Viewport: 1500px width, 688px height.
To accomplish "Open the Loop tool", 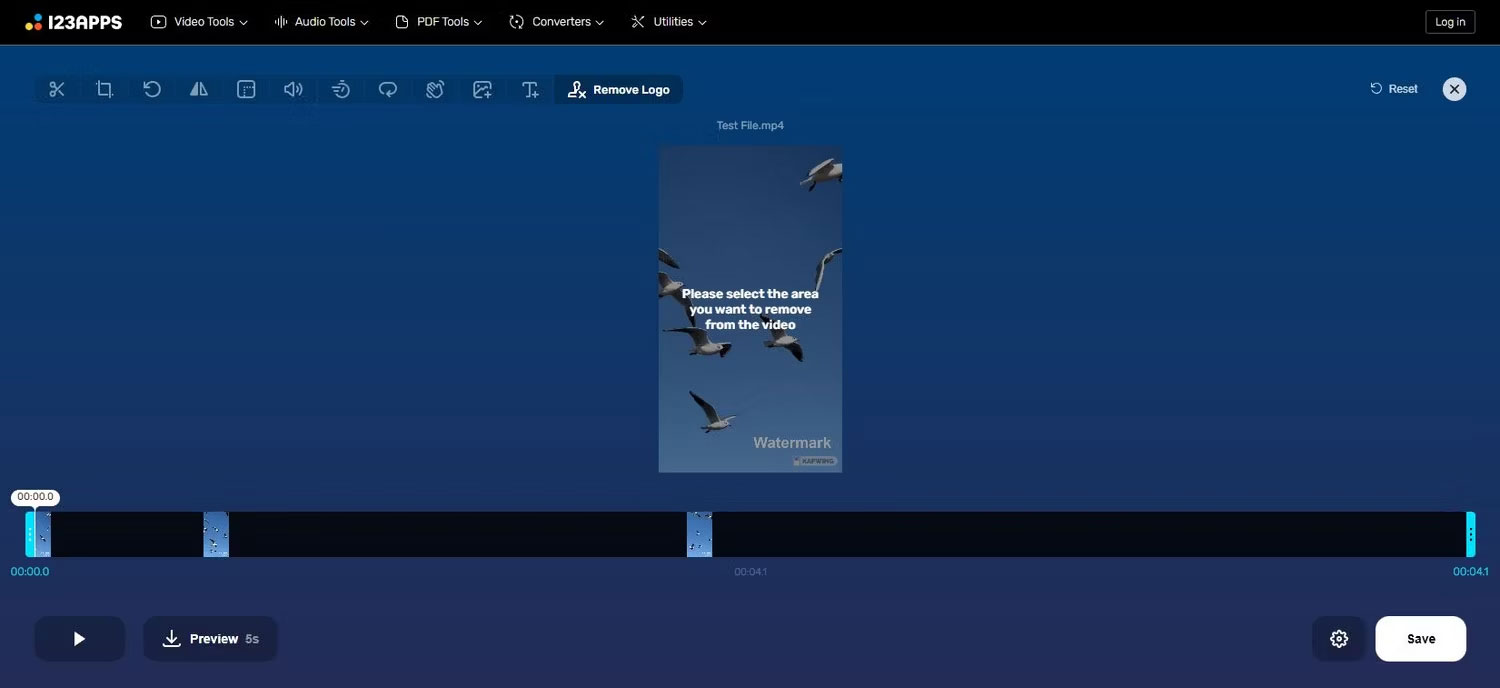I will click(387, 89).
